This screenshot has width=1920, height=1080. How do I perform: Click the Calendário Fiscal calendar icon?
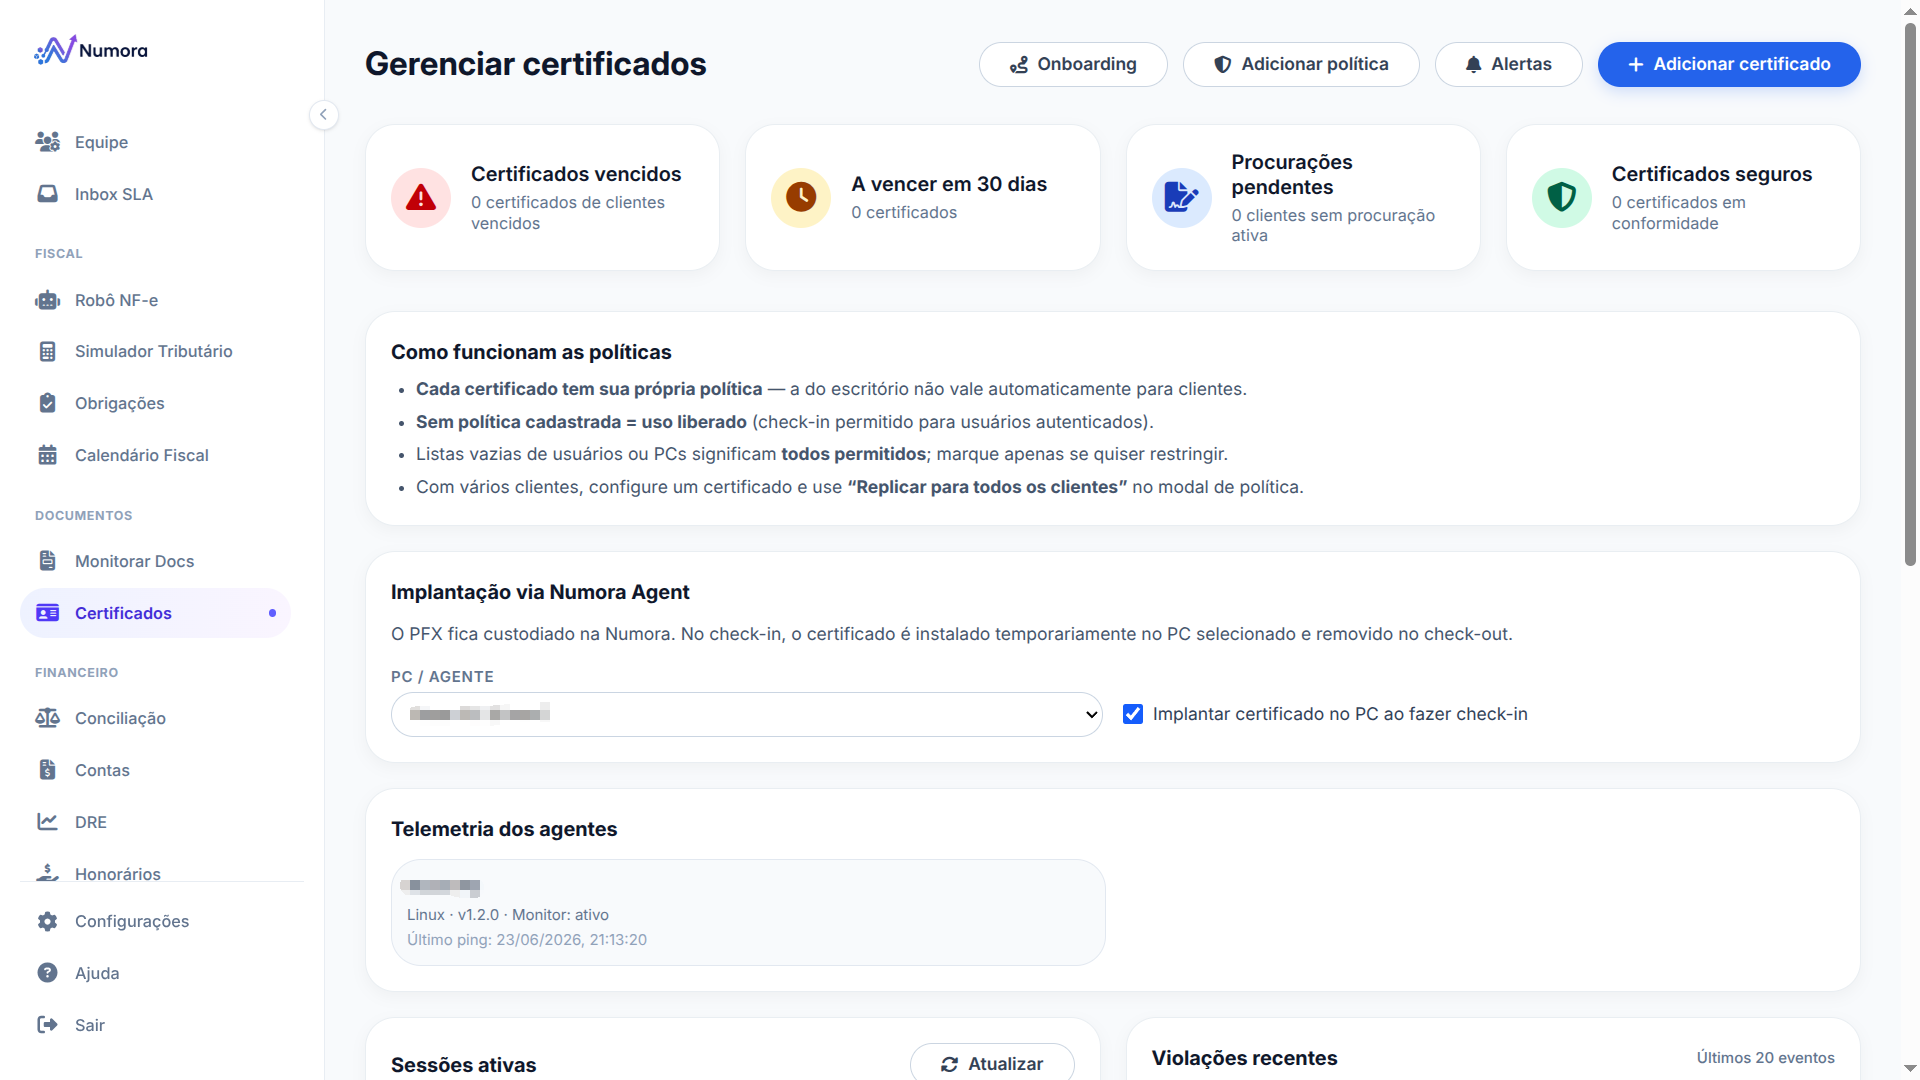coord(47,455)
